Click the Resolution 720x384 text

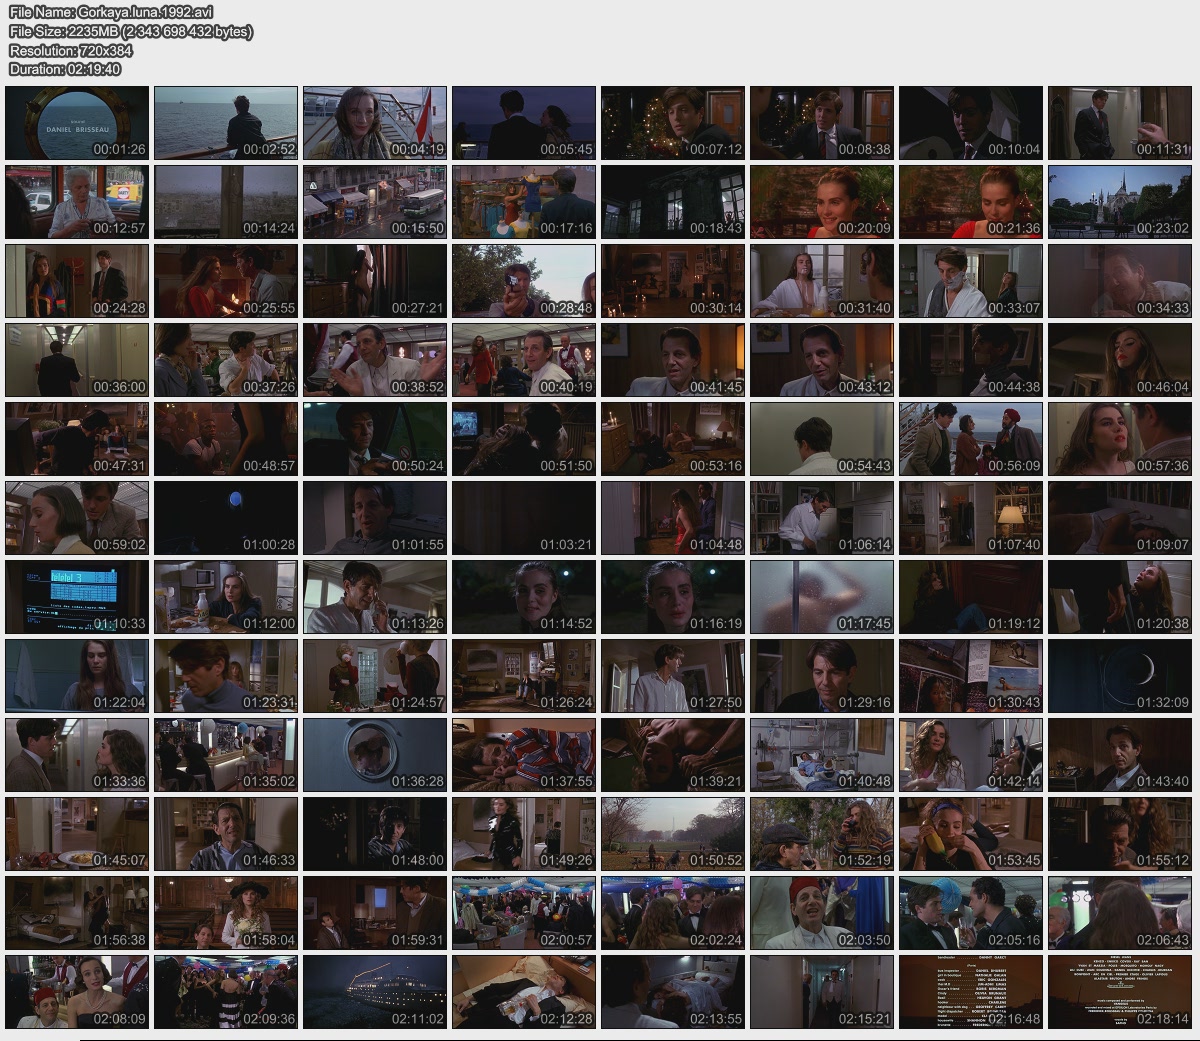pyautogui.click(x=70, y=50)
